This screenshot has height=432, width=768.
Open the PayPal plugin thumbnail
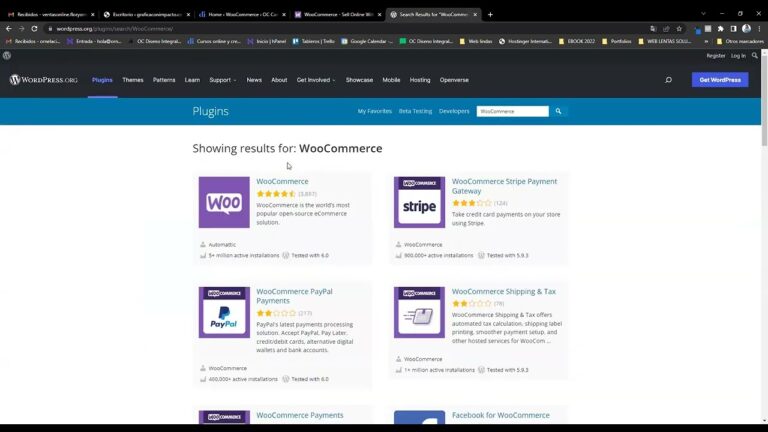[x=224, y=312]
